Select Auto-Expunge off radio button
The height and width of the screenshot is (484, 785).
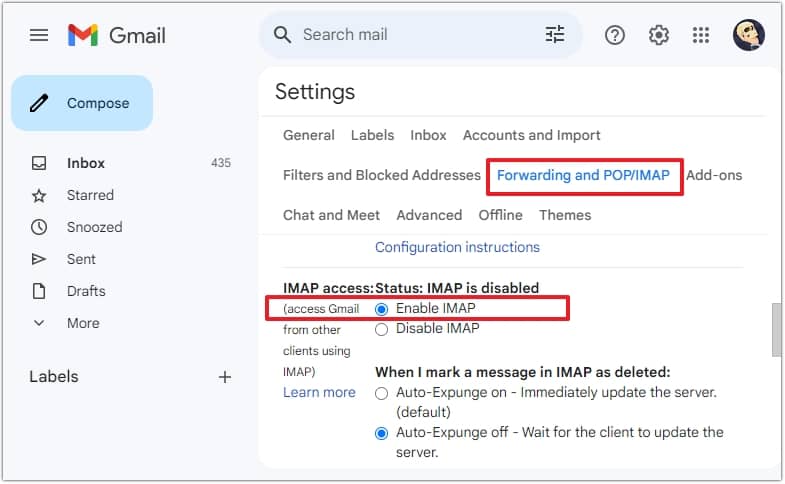point(381,433)
